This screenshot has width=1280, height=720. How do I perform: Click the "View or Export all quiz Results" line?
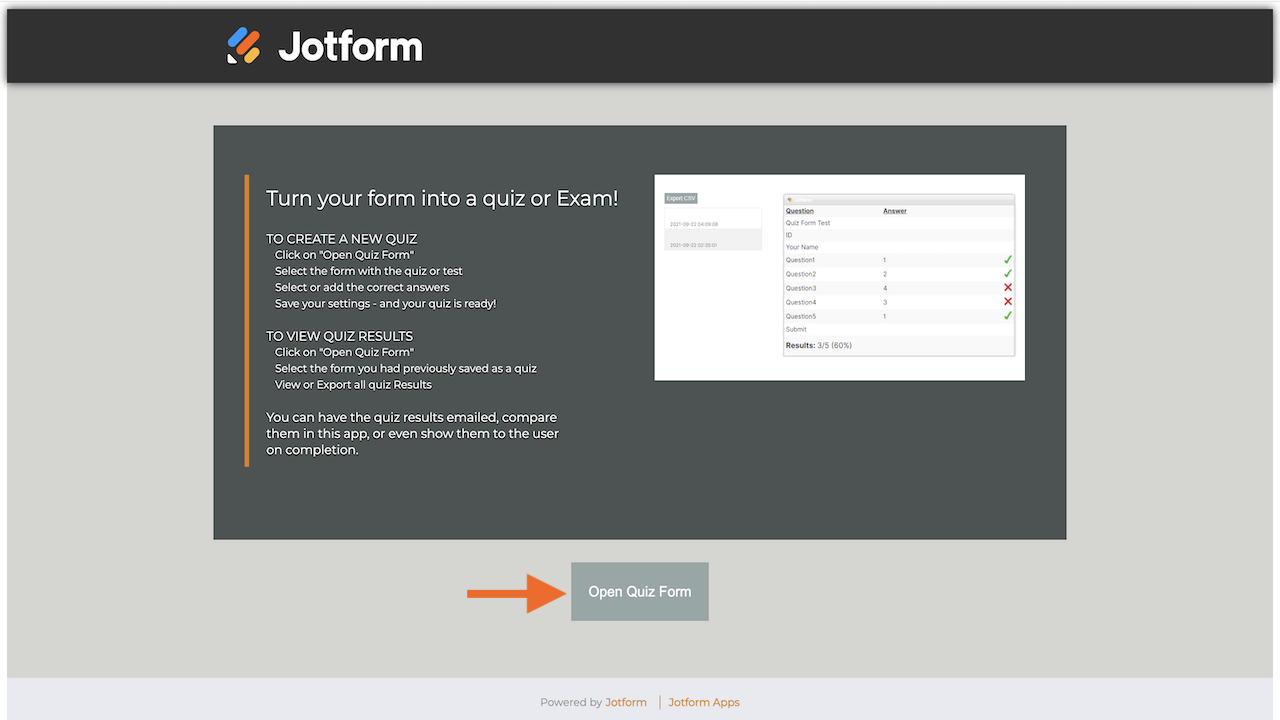354,384
